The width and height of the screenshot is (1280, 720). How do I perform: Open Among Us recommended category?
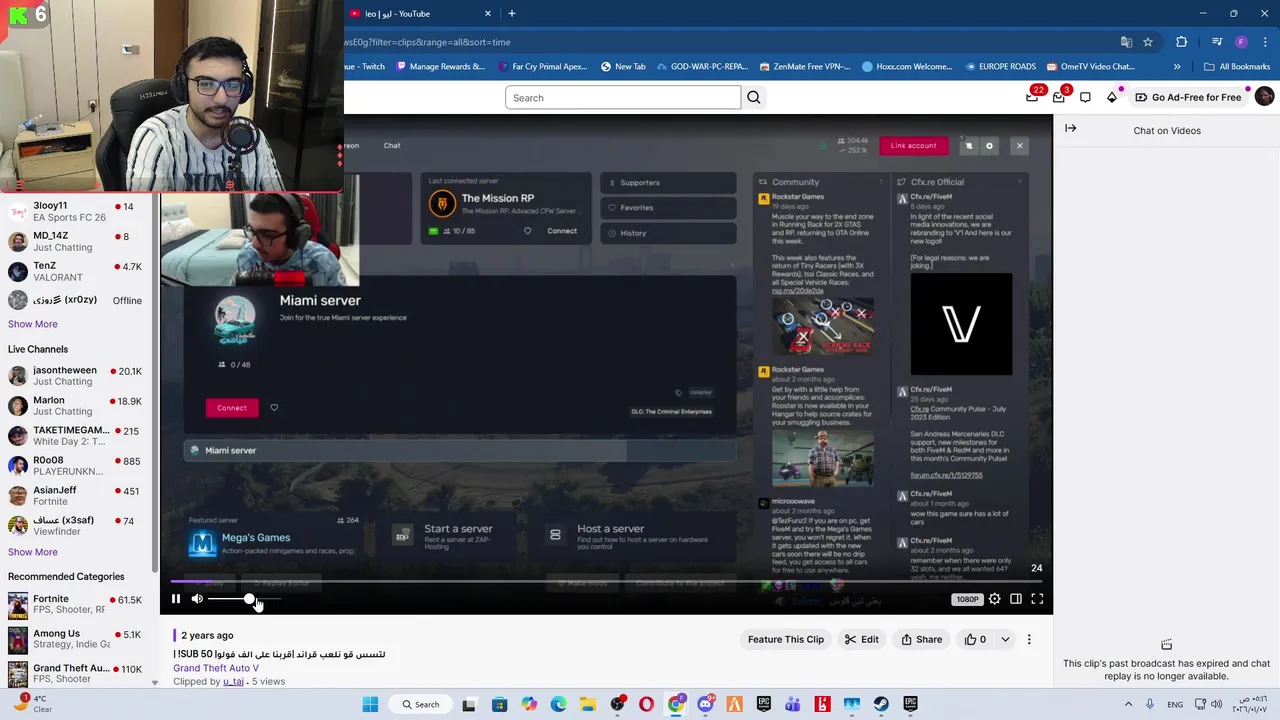pos(75,640)
